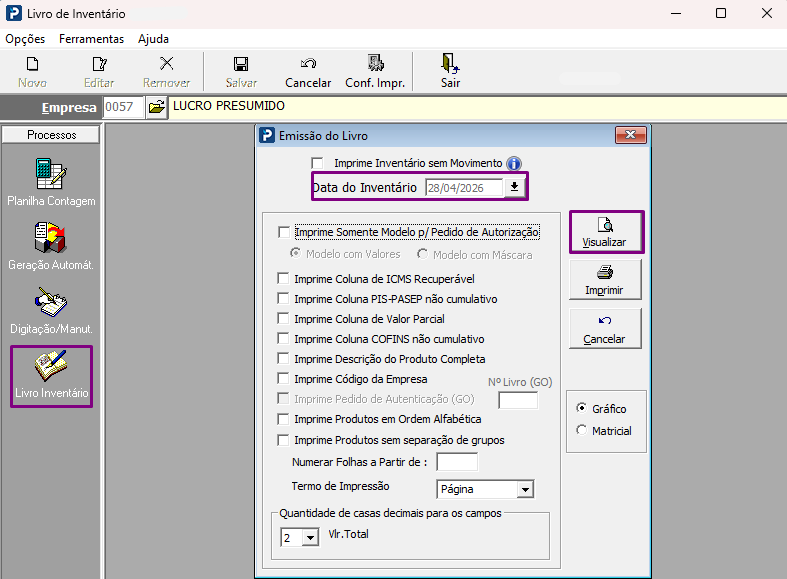Click the LUCRO PRESUMIDO company name
This screenshot has width=787, height=579.
tap(229, 106)
